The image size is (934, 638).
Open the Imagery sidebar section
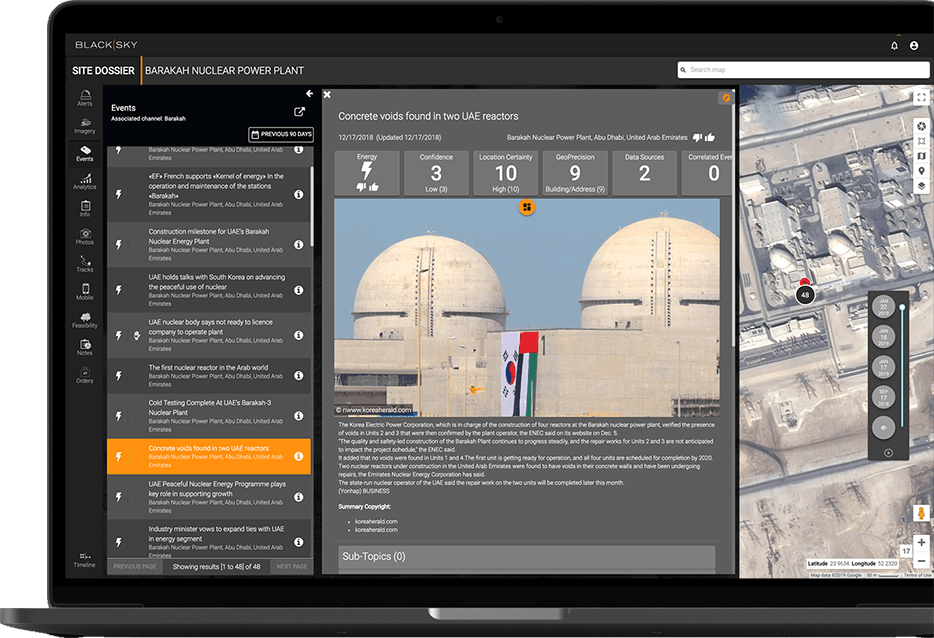pyautogui.click(x=85, y=126)
